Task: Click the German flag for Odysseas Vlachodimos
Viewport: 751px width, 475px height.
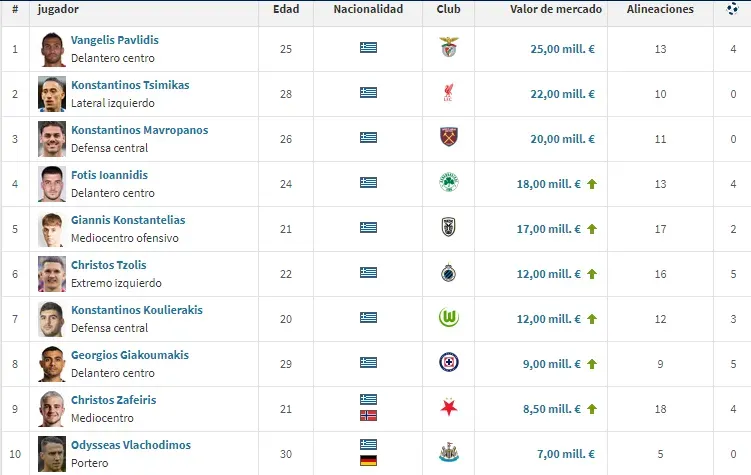Action: click(x=369, y=460)
